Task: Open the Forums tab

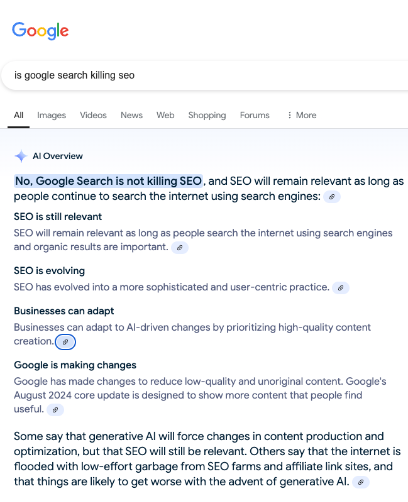Action: click(255, 115)
